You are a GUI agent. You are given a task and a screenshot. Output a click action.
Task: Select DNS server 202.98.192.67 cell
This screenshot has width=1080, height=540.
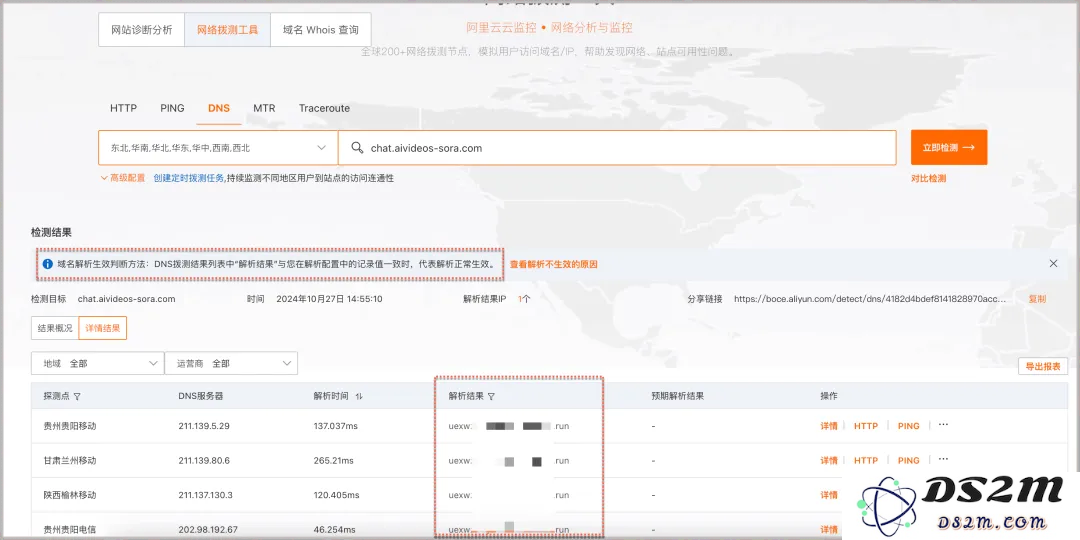point(208,529)
